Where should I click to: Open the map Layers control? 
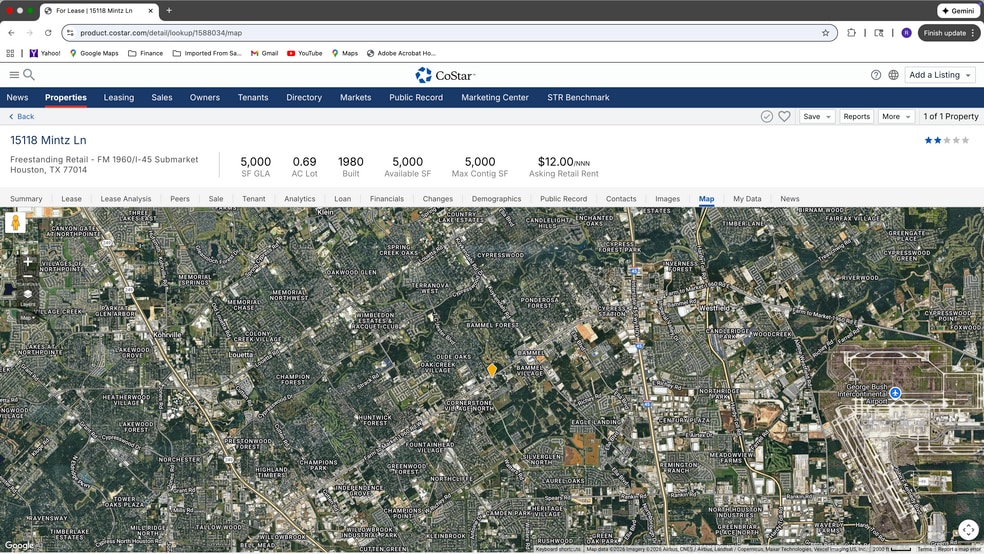click(x=27, y=297)
